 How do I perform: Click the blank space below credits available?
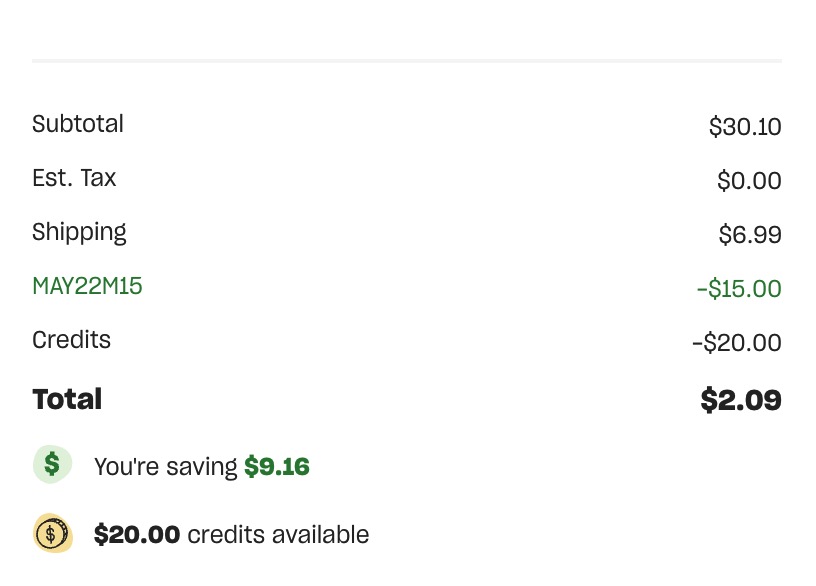coord(407,572)
